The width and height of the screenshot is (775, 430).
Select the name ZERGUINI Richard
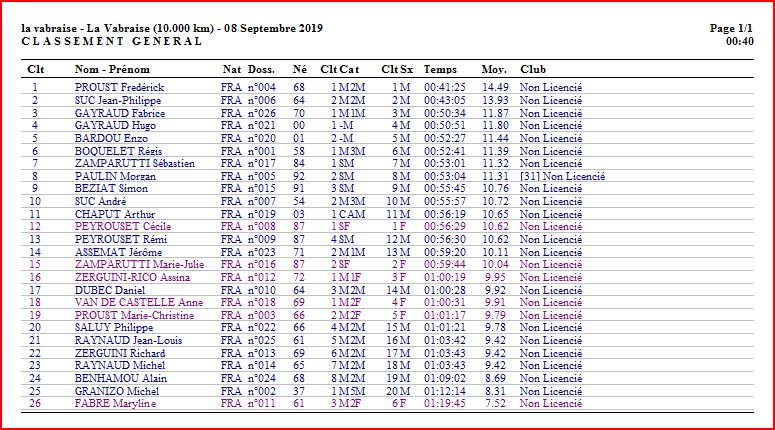120,354
